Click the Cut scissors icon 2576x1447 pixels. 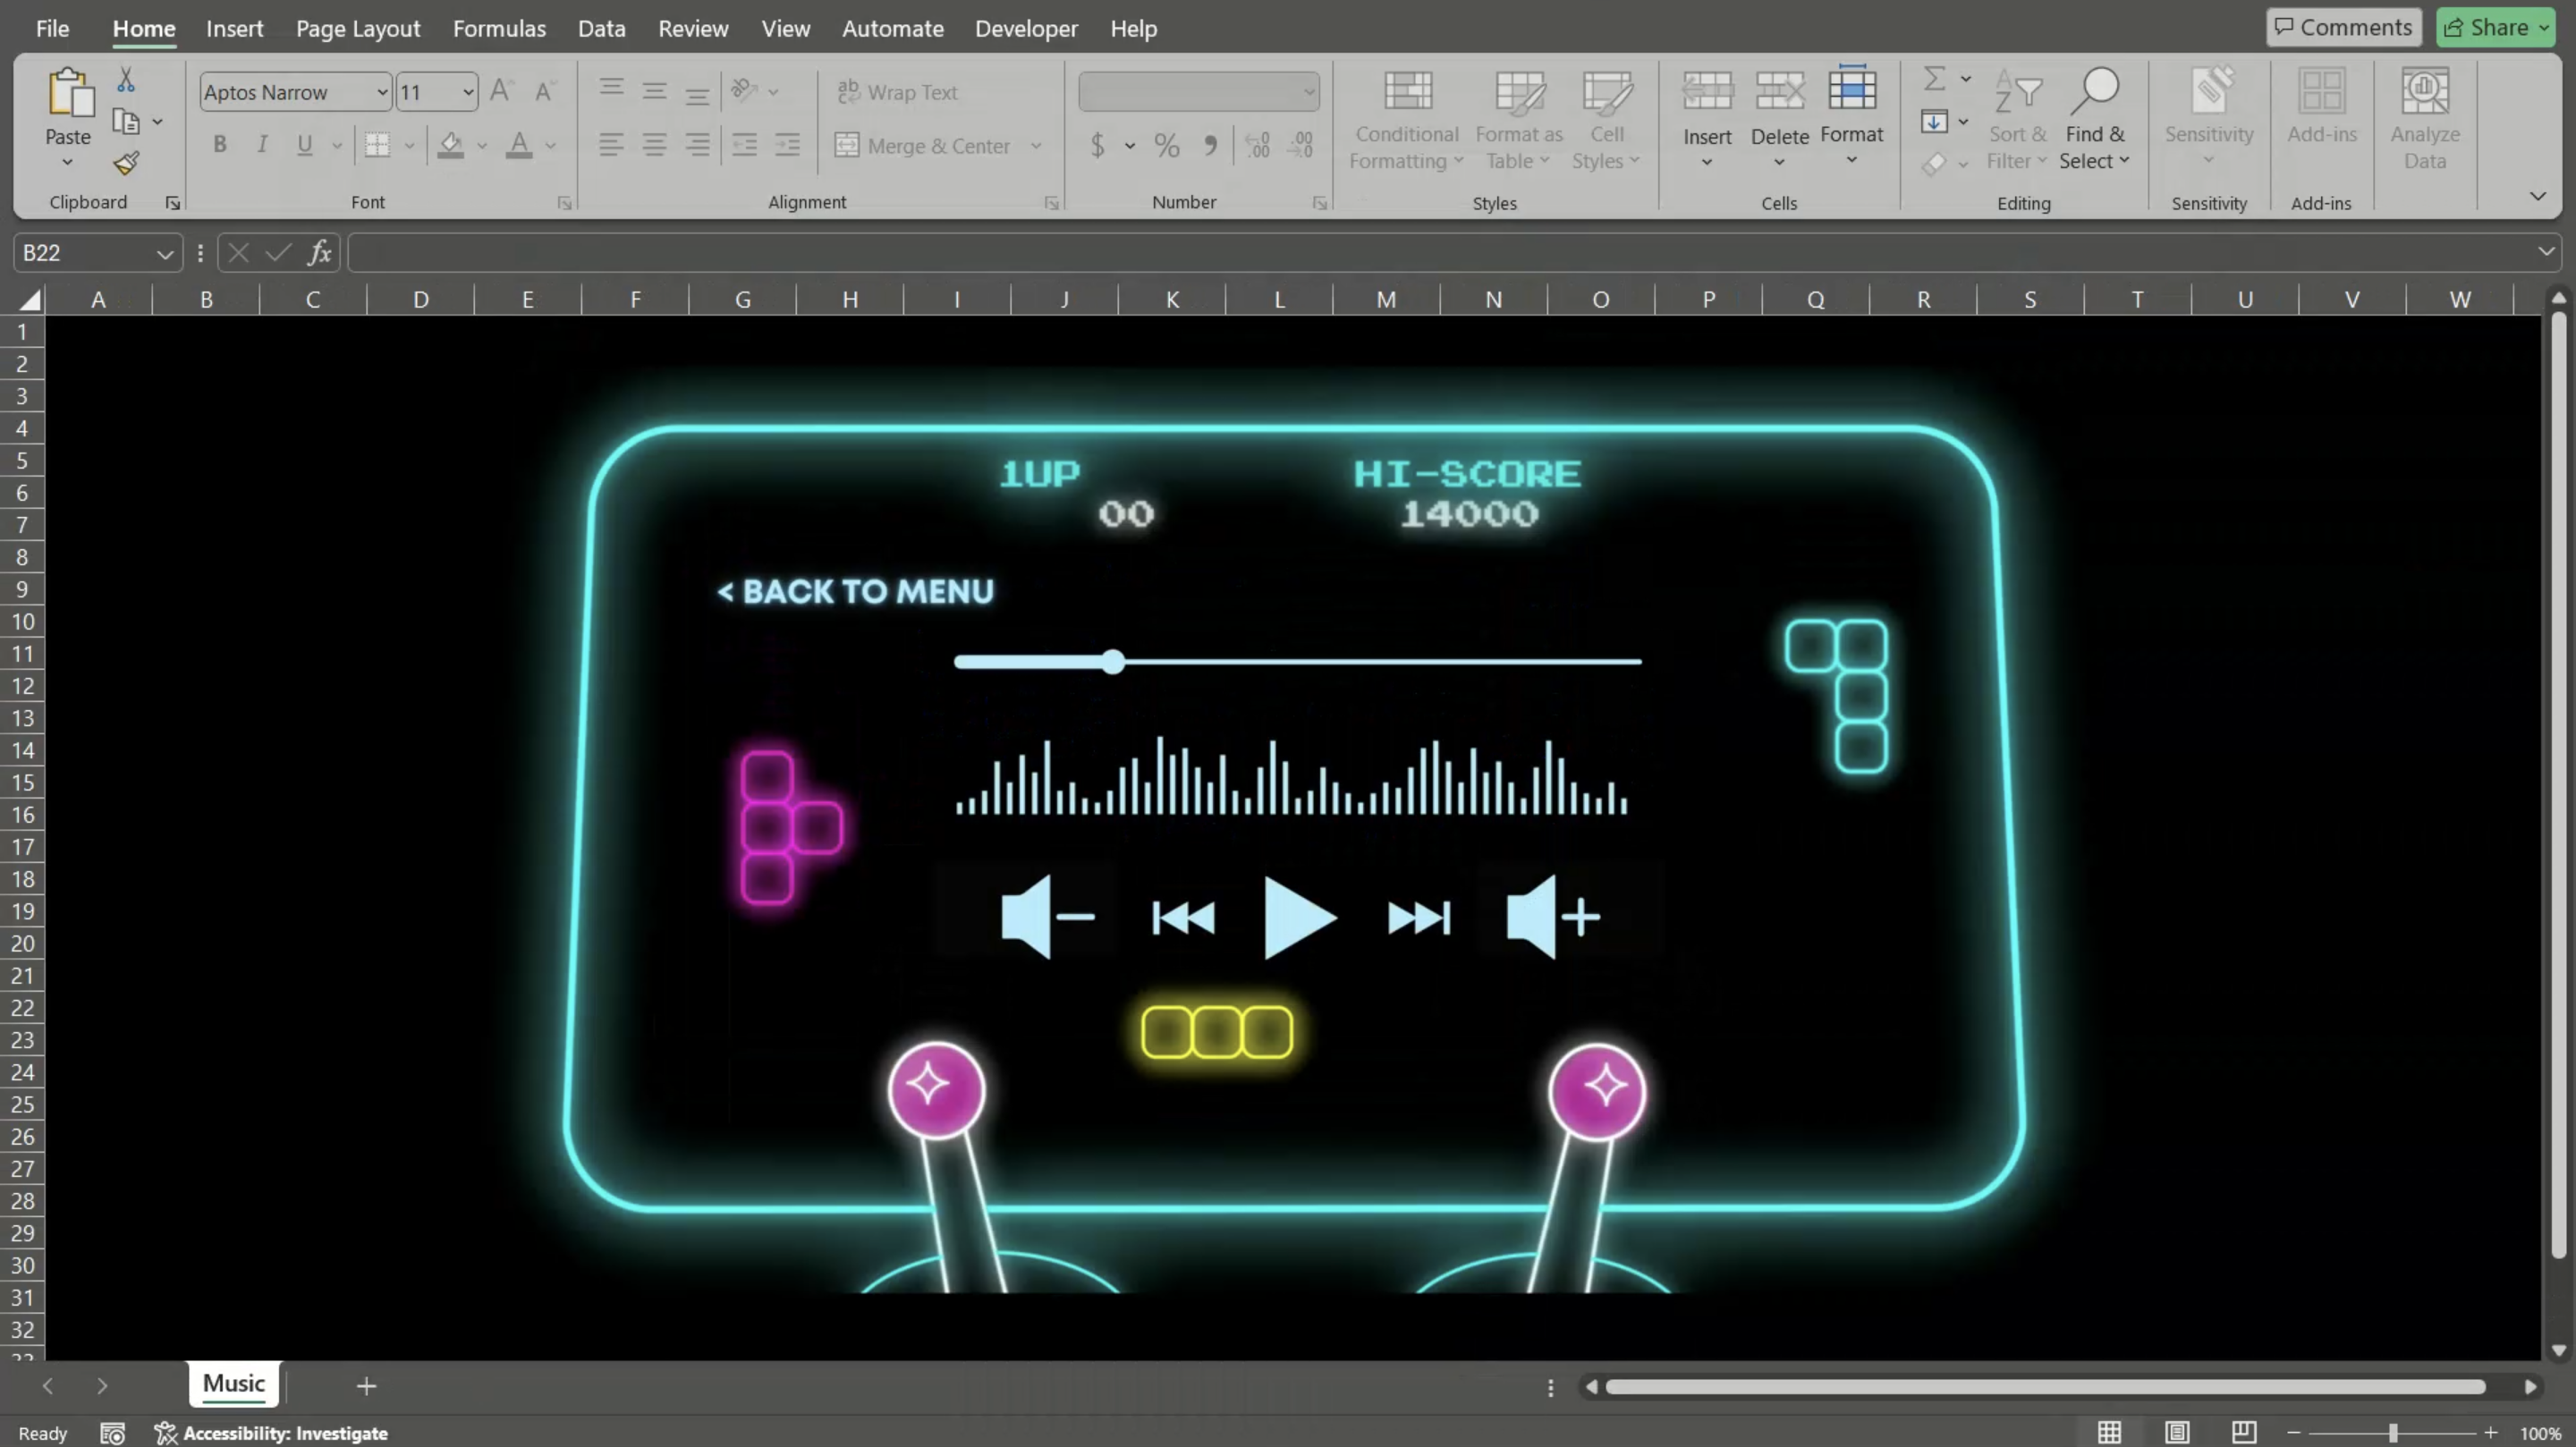(x=126, y=80)
